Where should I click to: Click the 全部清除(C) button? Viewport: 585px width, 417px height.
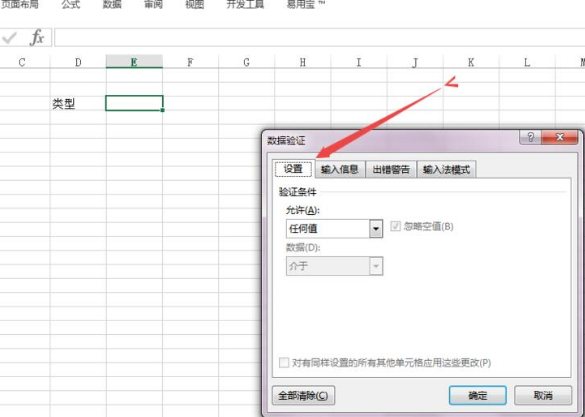pos(303,395)
